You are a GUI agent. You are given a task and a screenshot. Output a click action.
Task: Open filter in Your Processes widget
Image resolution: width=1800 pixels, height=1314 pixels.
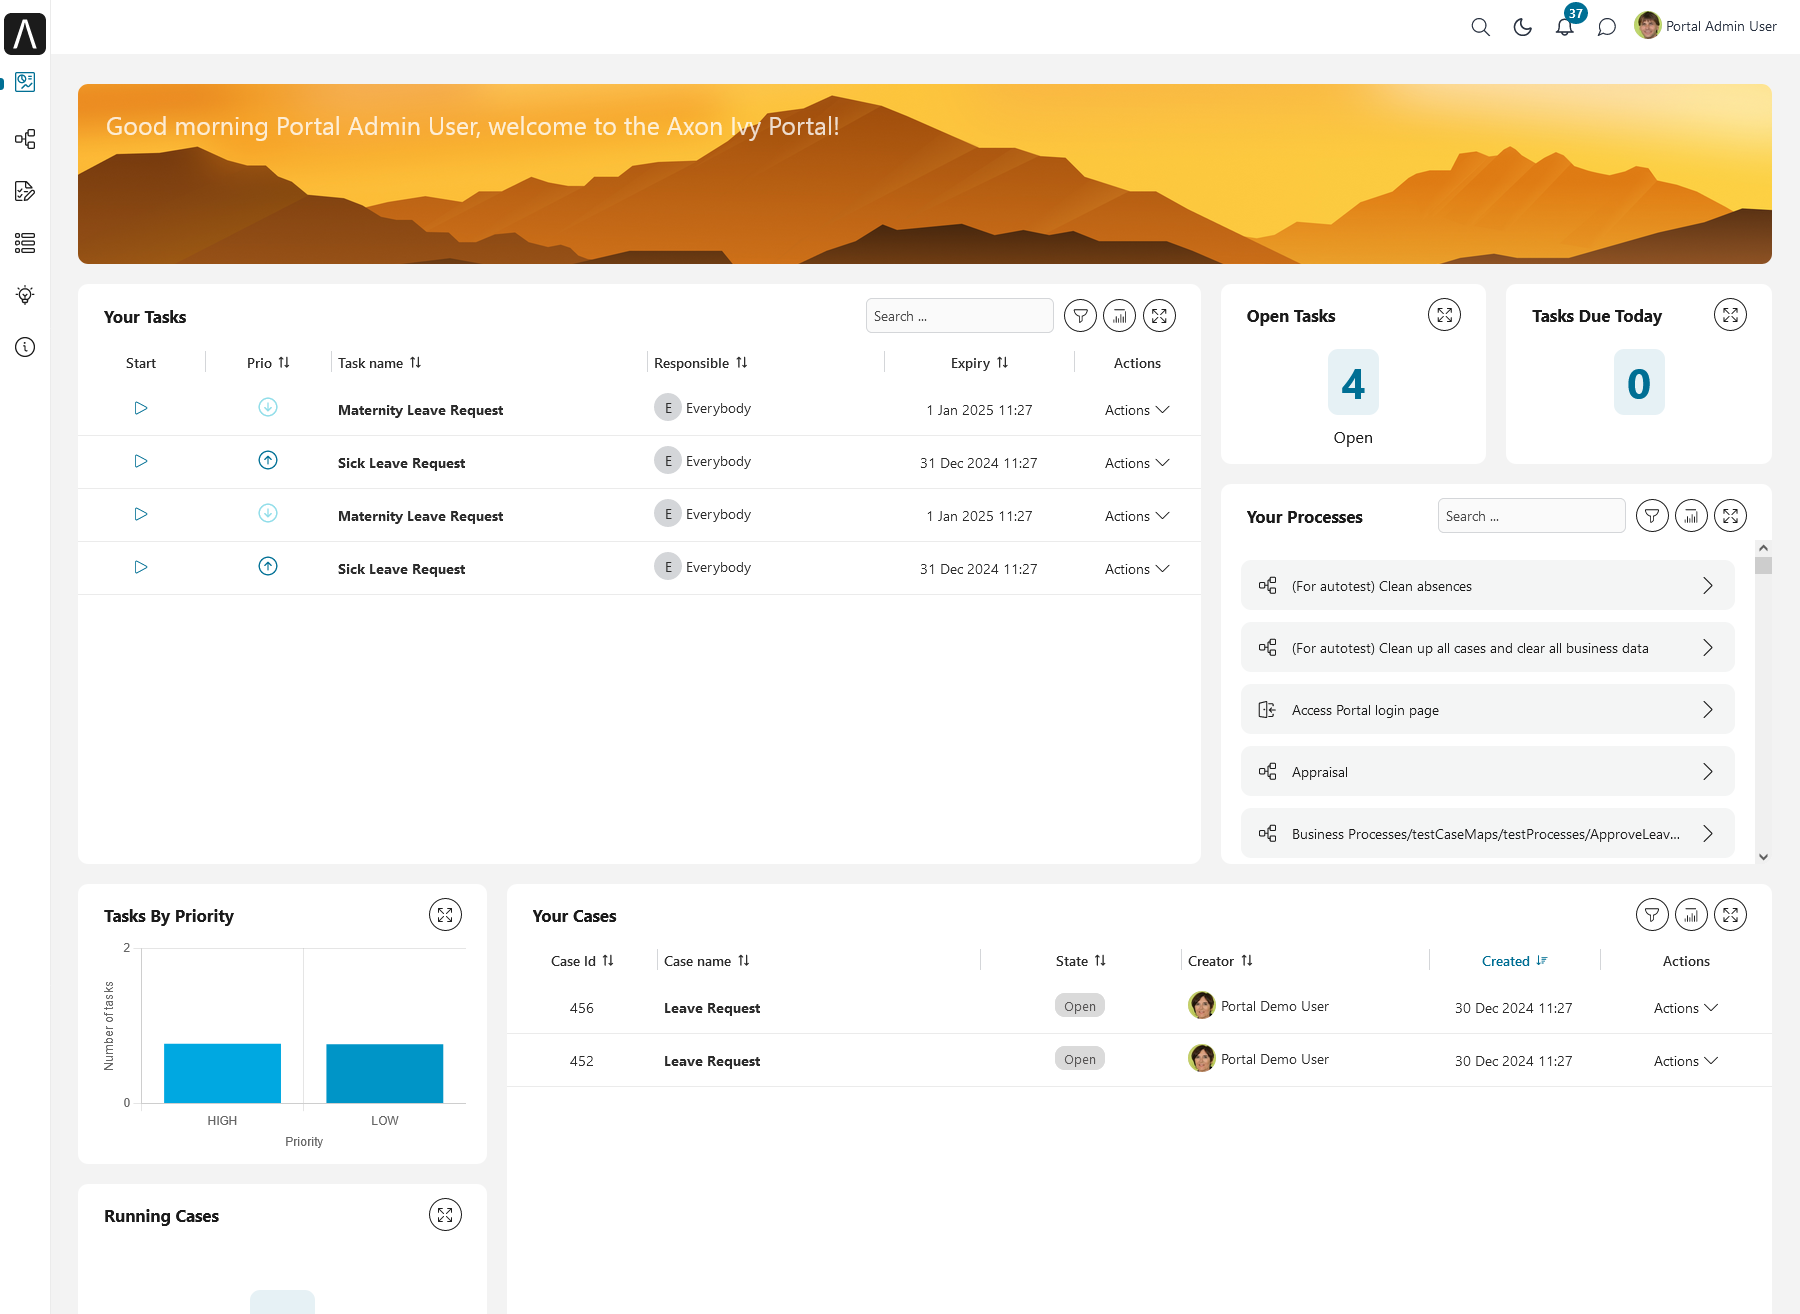pyautogui.click(x=1652, y=516)
